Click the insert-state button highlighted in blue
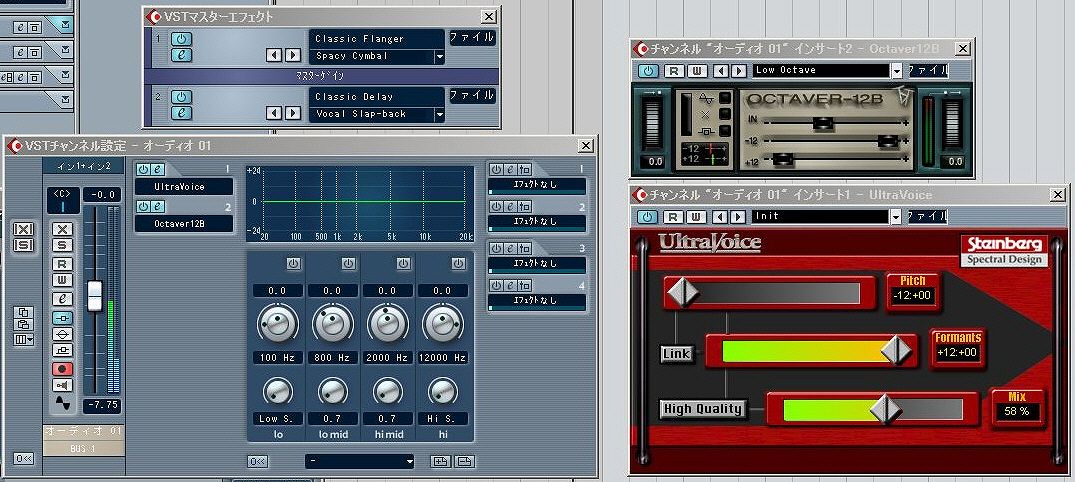The image size is (1075, 482). [62, 317]
